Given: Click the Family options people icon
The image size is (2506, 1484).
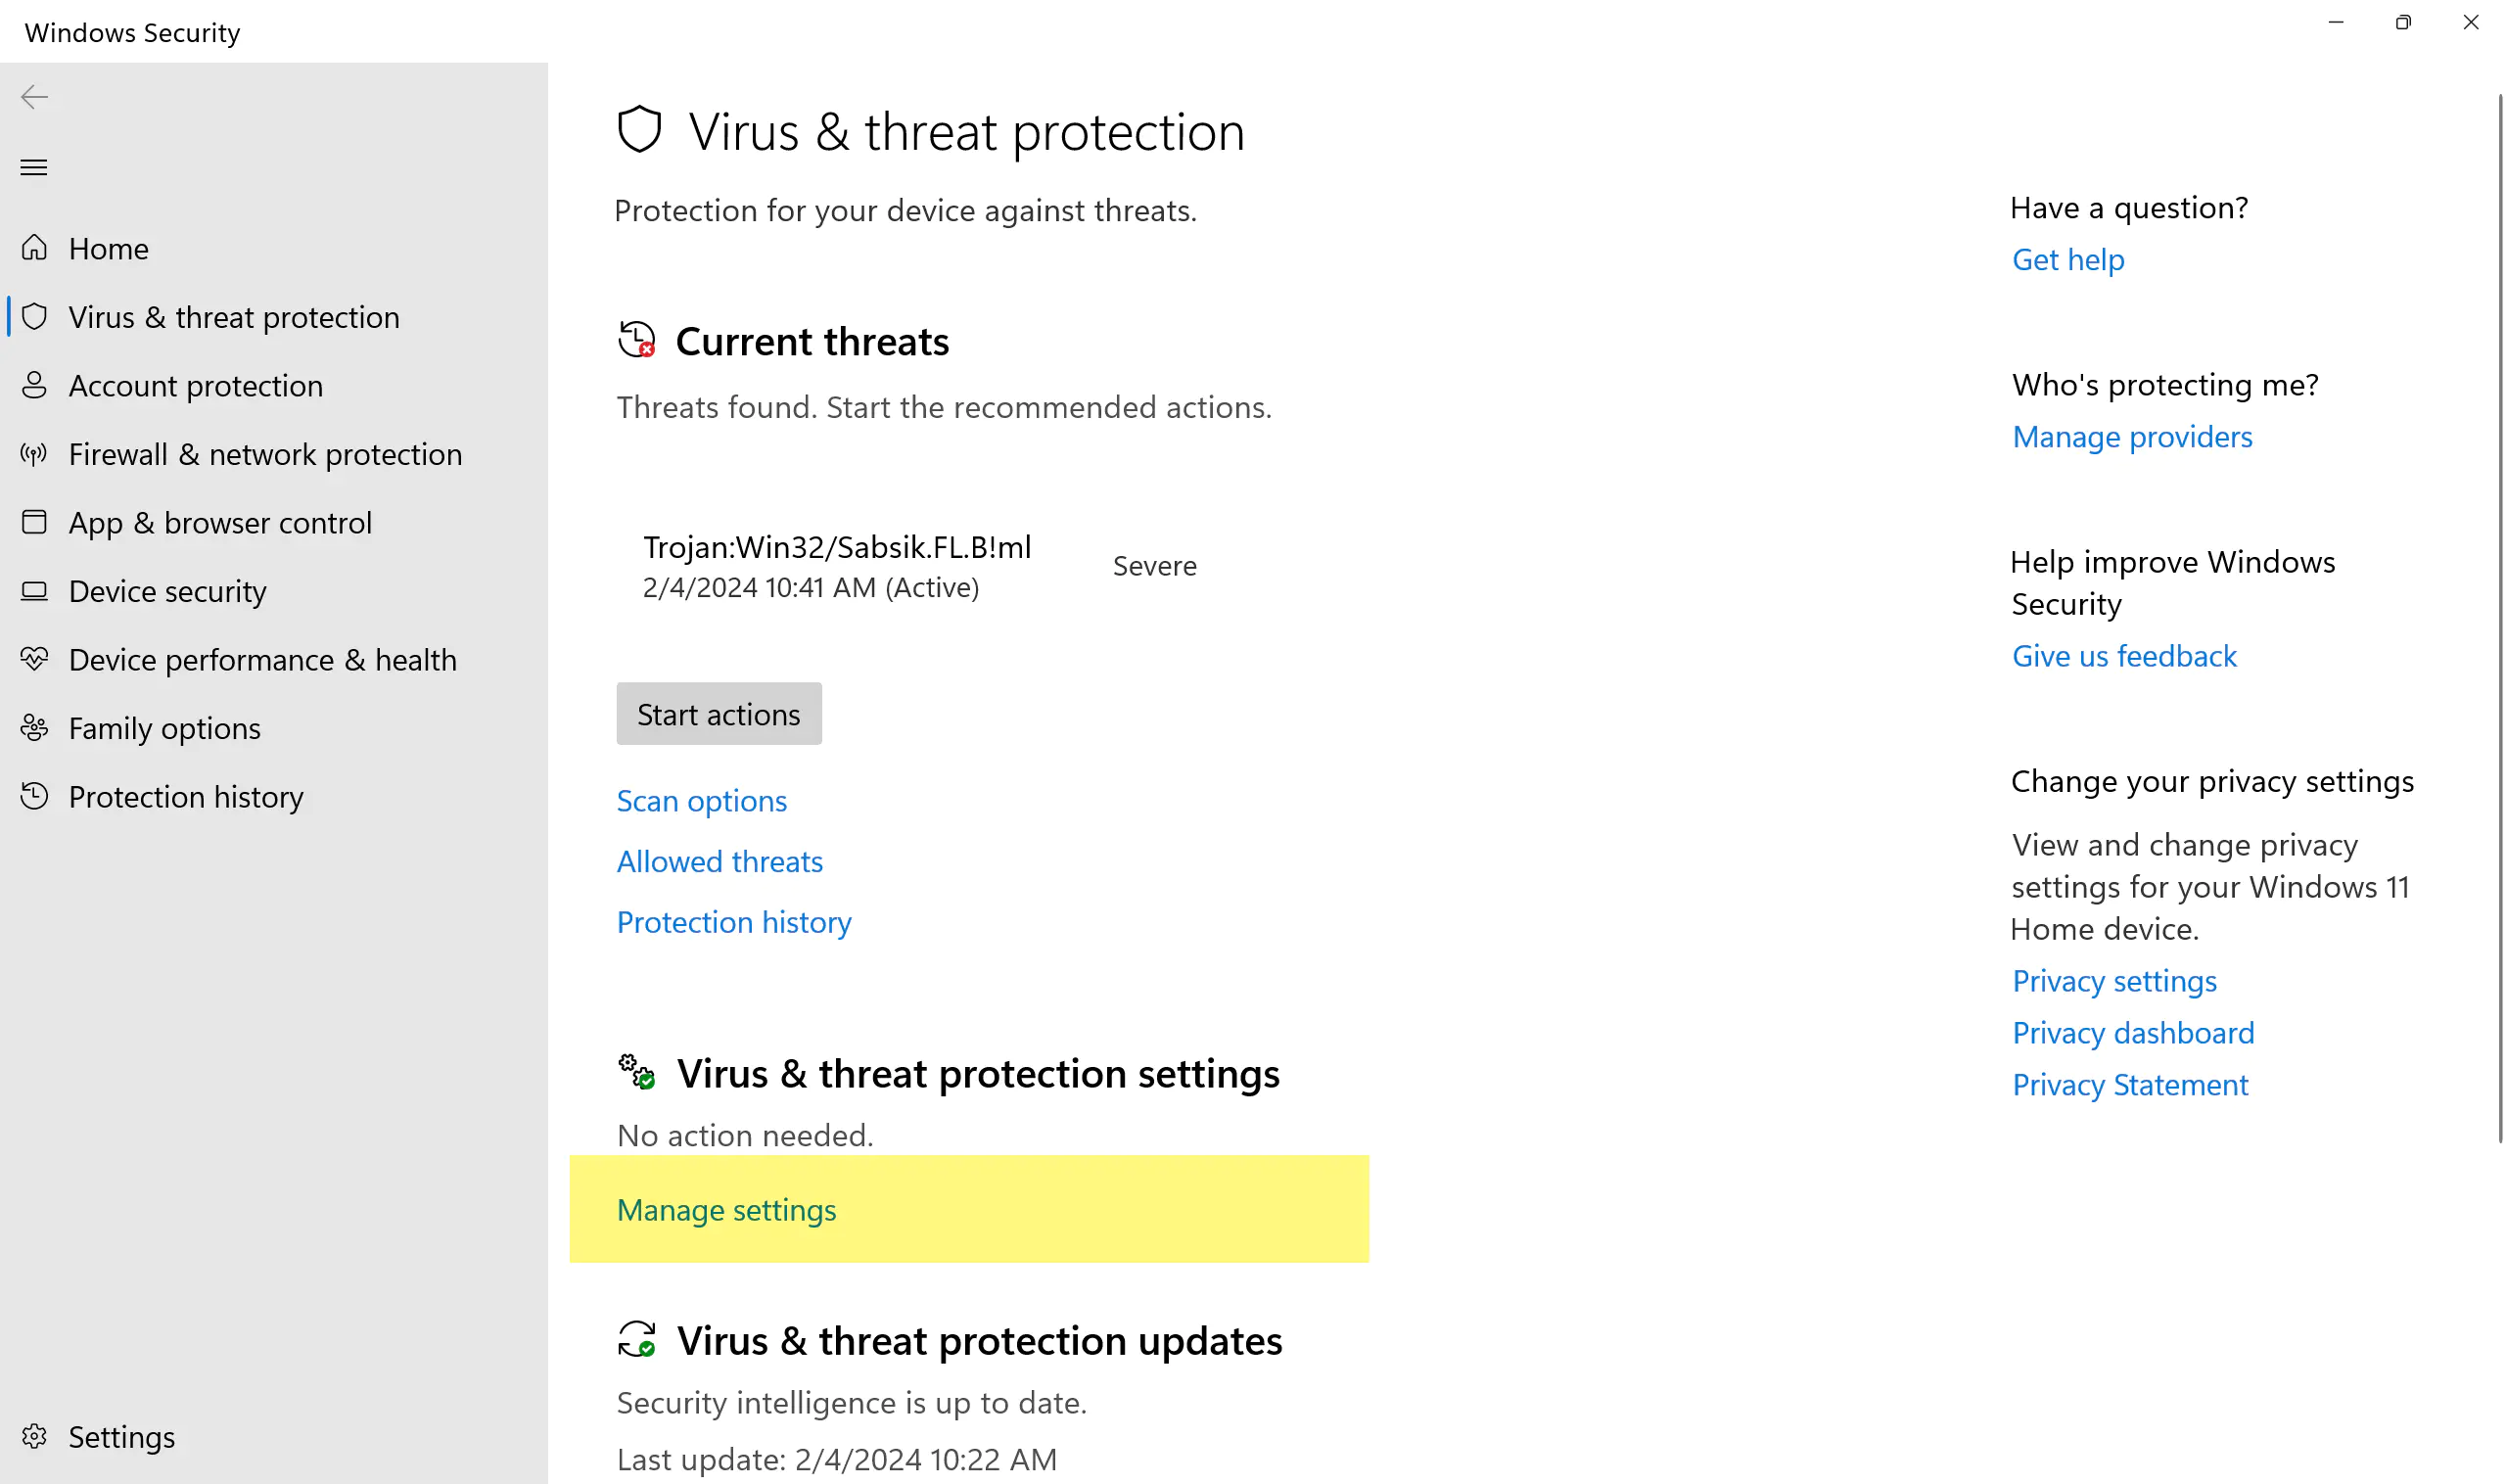Looking at the screenshot, I should 34,728.
